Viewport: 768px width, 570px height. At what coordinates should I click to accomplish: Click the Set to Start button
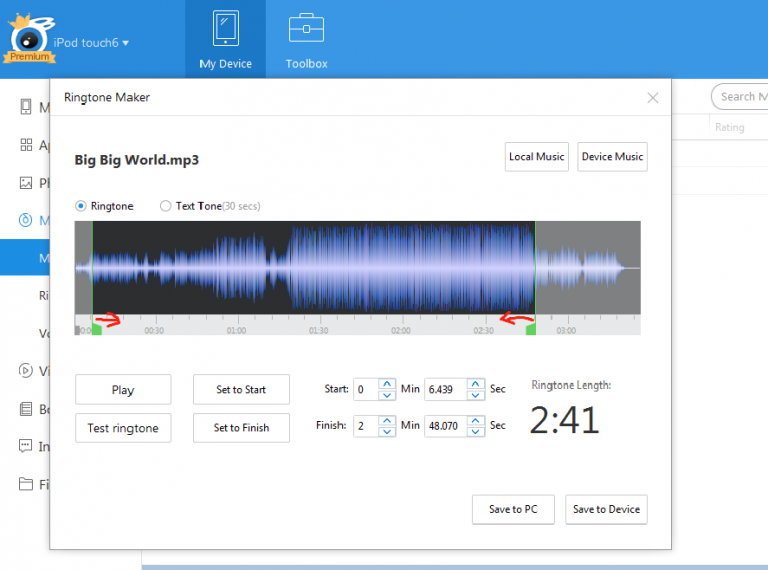[x=241, y=390]
